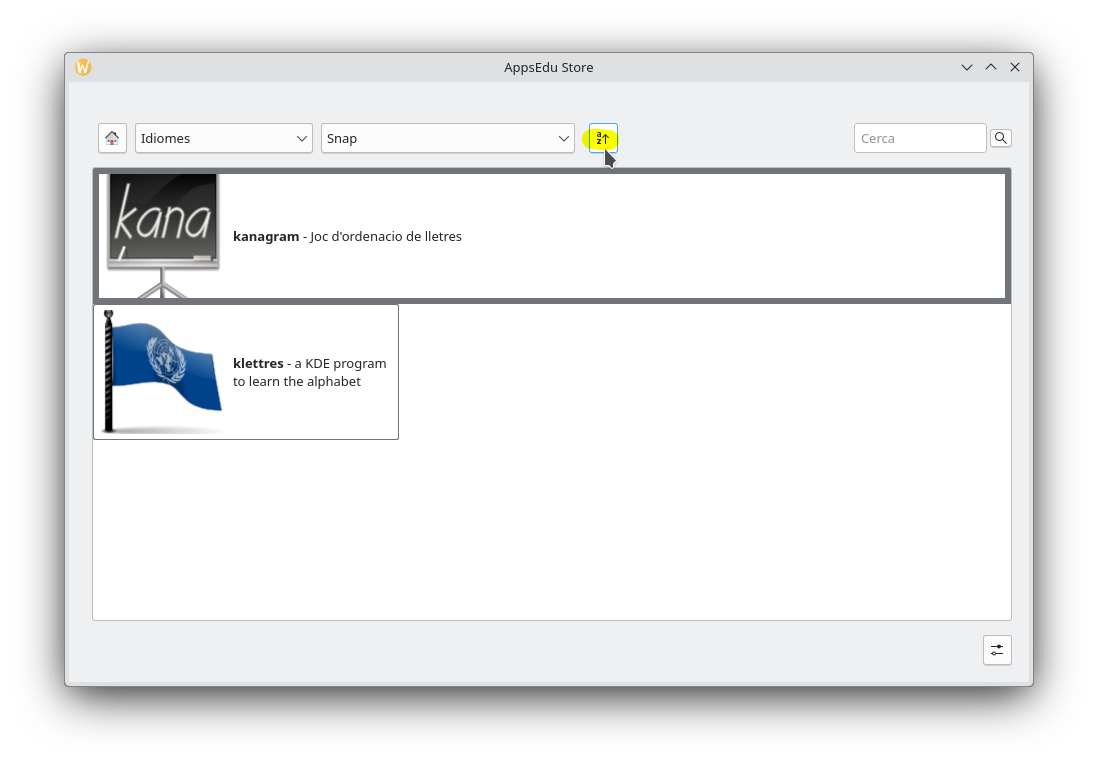
Task: Open the kanagram chalkboard thumbnail
Action: pos(162,236)
